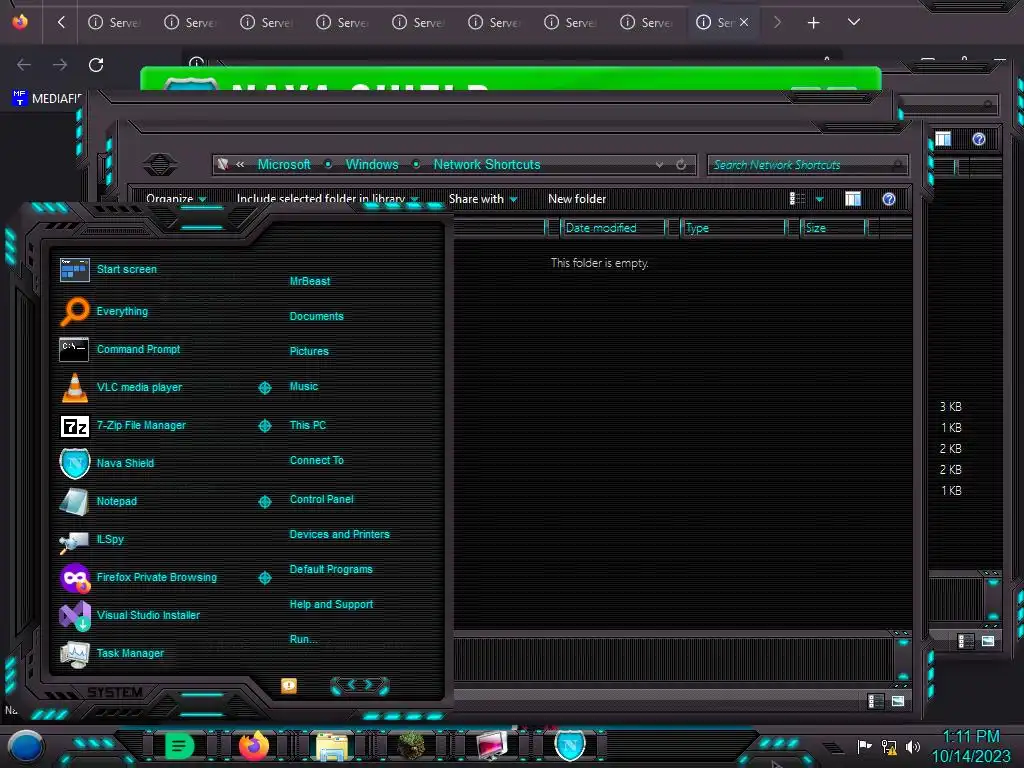The height and width of the screenshot is (768, 1024).
Task: Open File Explorer from the taskbar
Action: [x=332, y=746]
